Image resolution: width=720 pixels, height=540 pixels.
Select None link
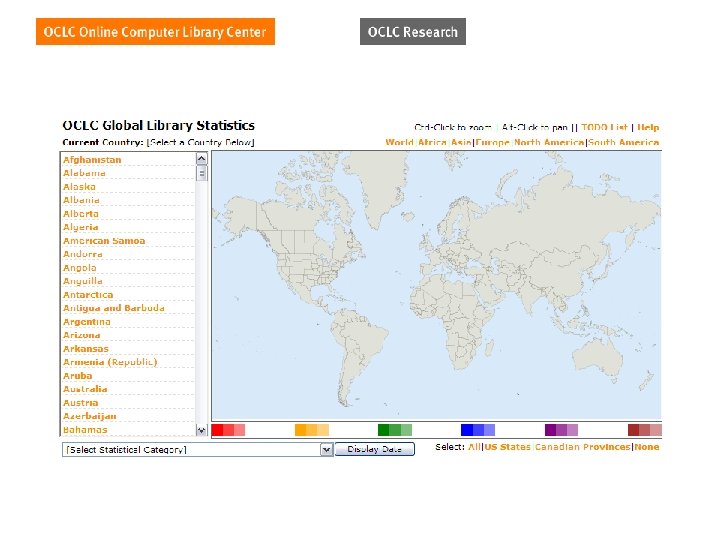click(647, 447)
